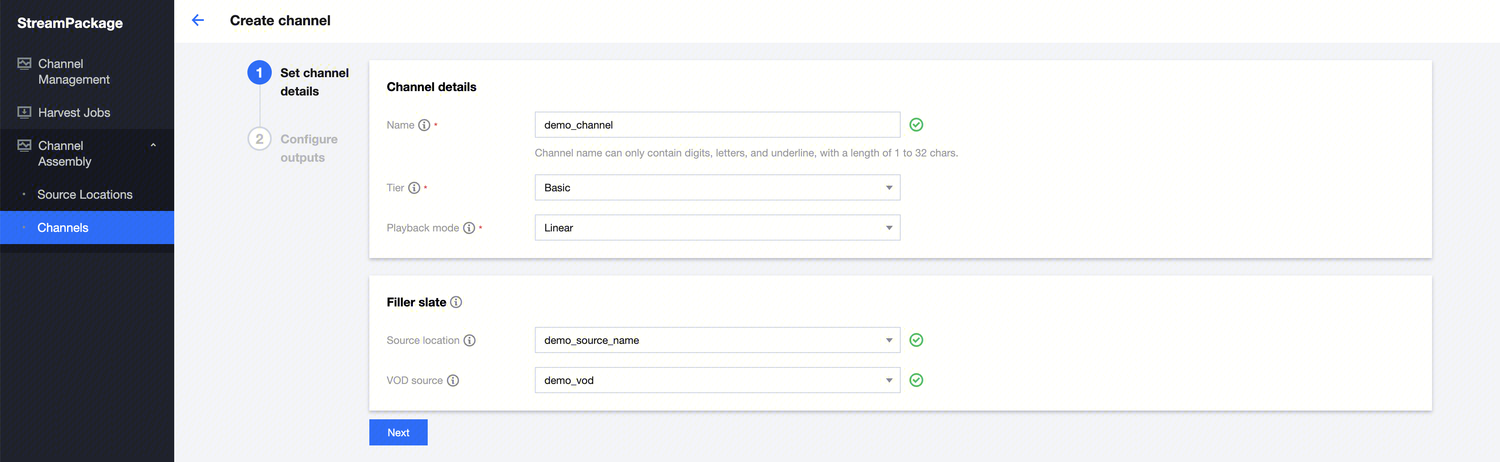Viewport: 1500px width, 462px height.
Task: Select step 2 Configure outputs
Action: point(308,148)
